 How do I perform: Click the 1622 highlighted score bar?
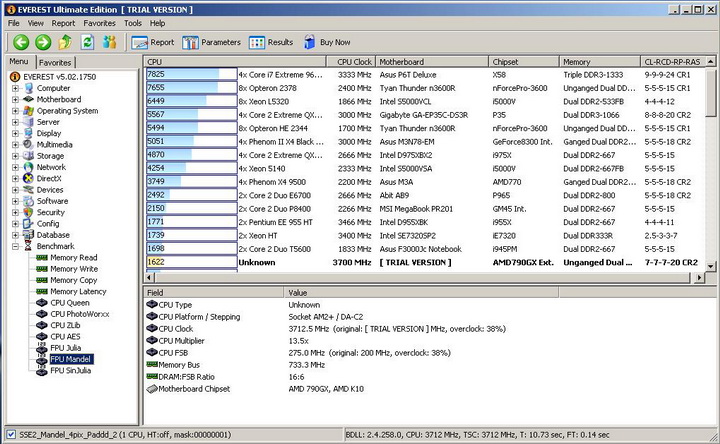pos(191,262)
